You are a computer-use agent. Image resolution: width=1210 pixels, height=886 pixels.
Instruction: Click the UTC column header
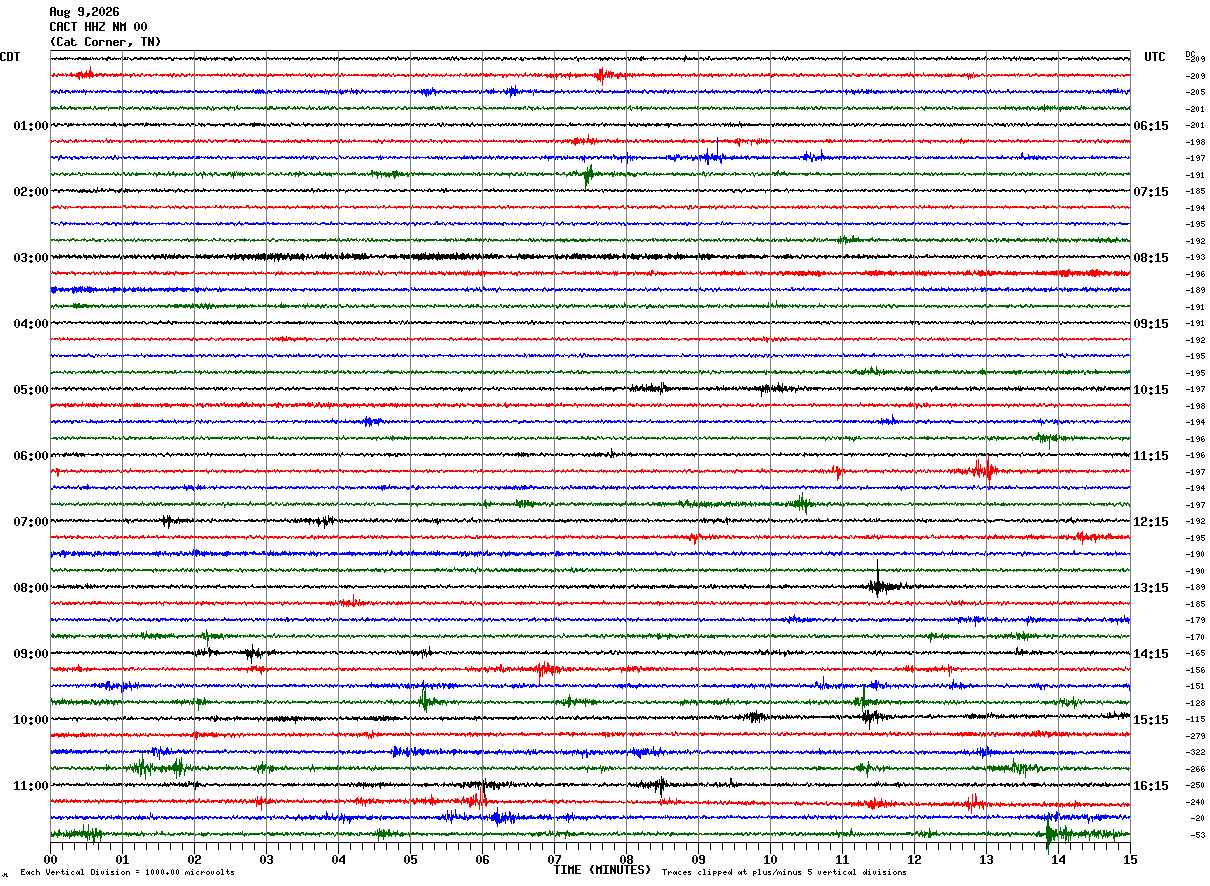click(x=1155, y=57)
